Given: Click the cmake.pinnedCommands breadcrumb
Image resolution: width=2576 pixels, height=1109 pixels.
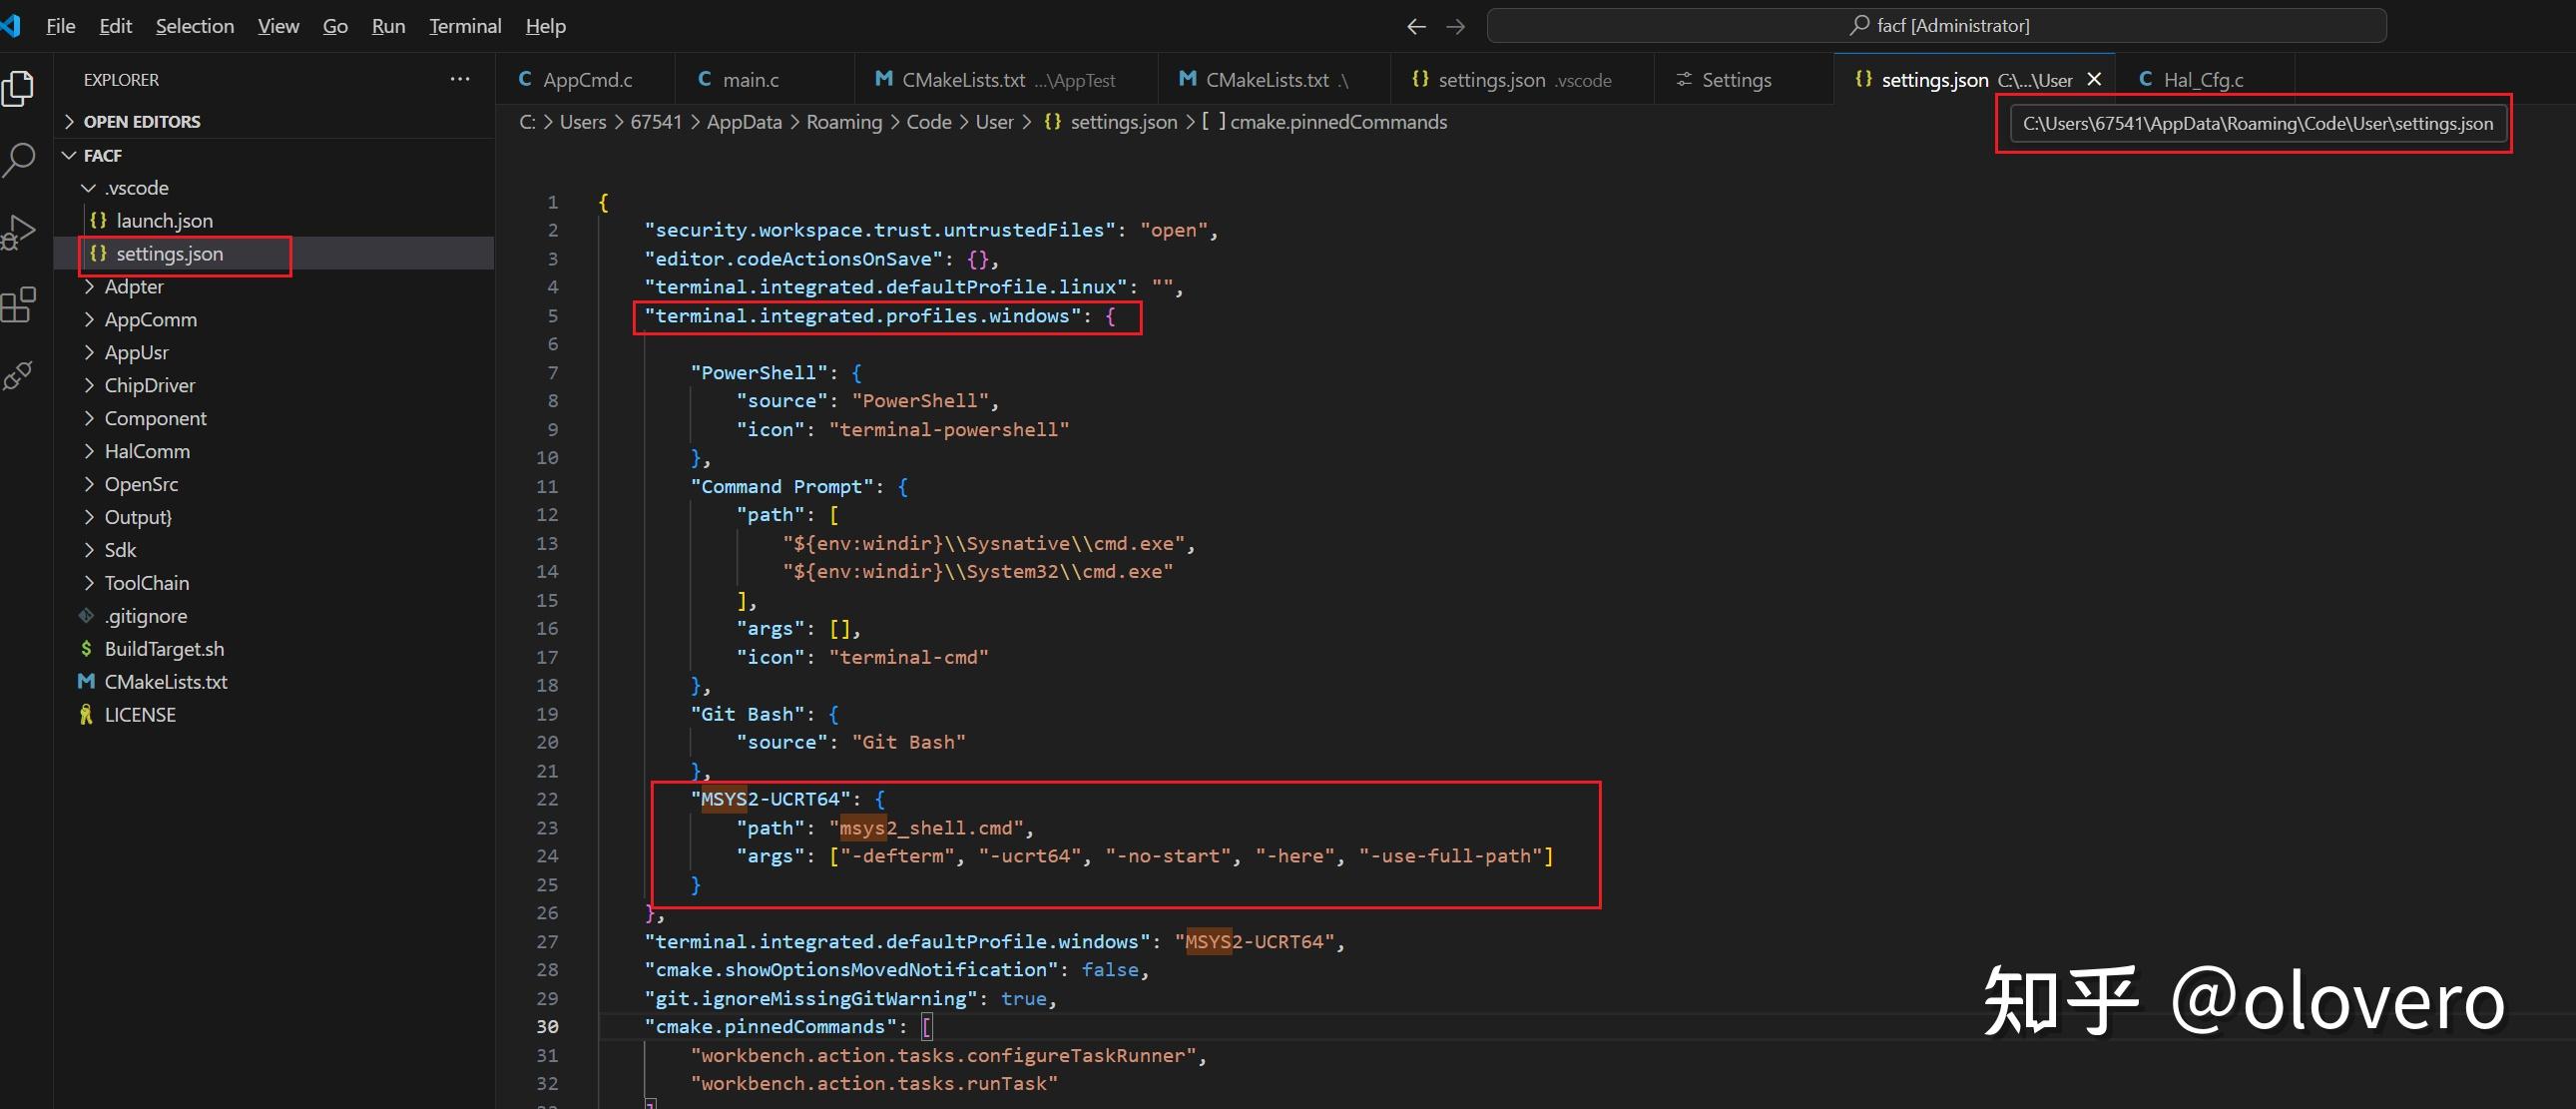Looking at the screenshot, I should pyautogui.click(x=1339, y=121).
